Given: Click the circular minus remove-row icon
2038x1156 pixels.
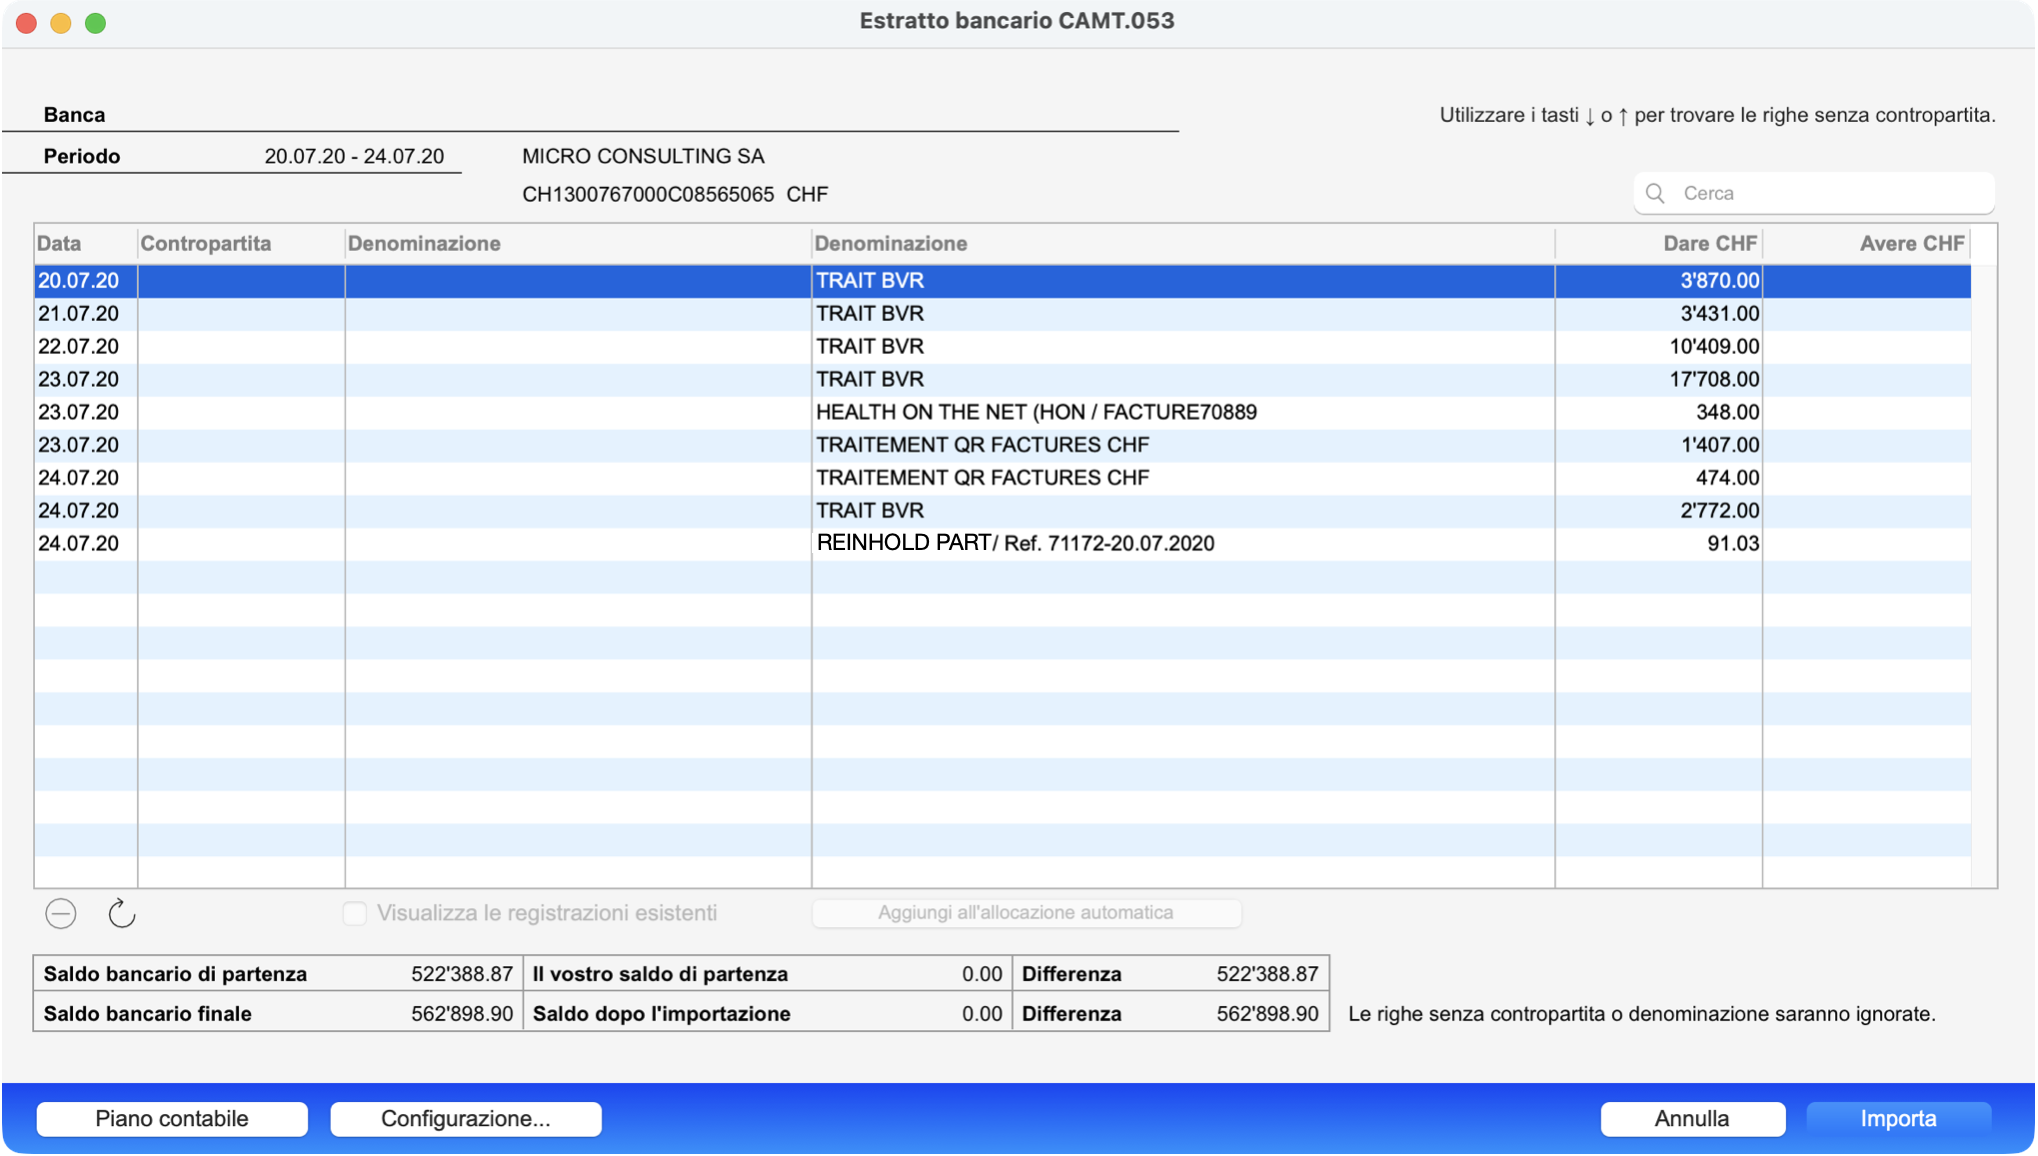Looking at the screenshot, I should (60, 914).
